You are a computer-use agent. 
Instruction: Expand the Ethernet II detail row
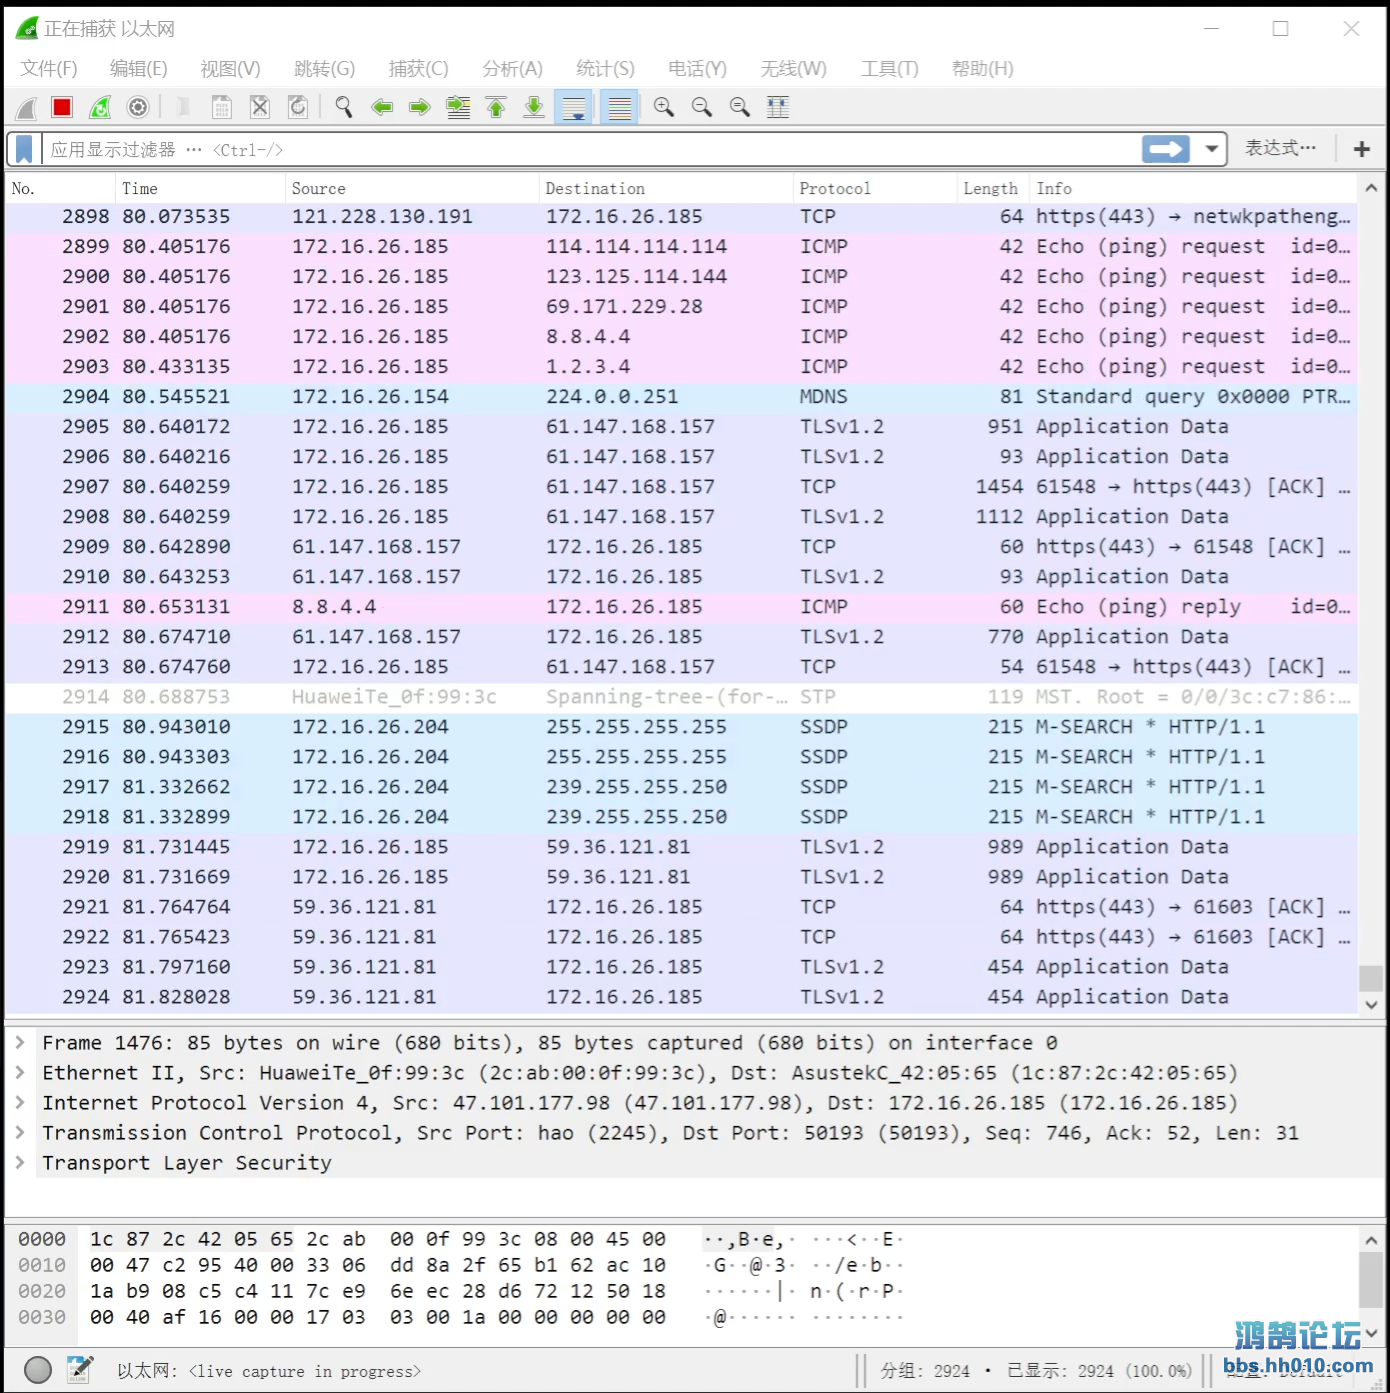[19, 1072]
